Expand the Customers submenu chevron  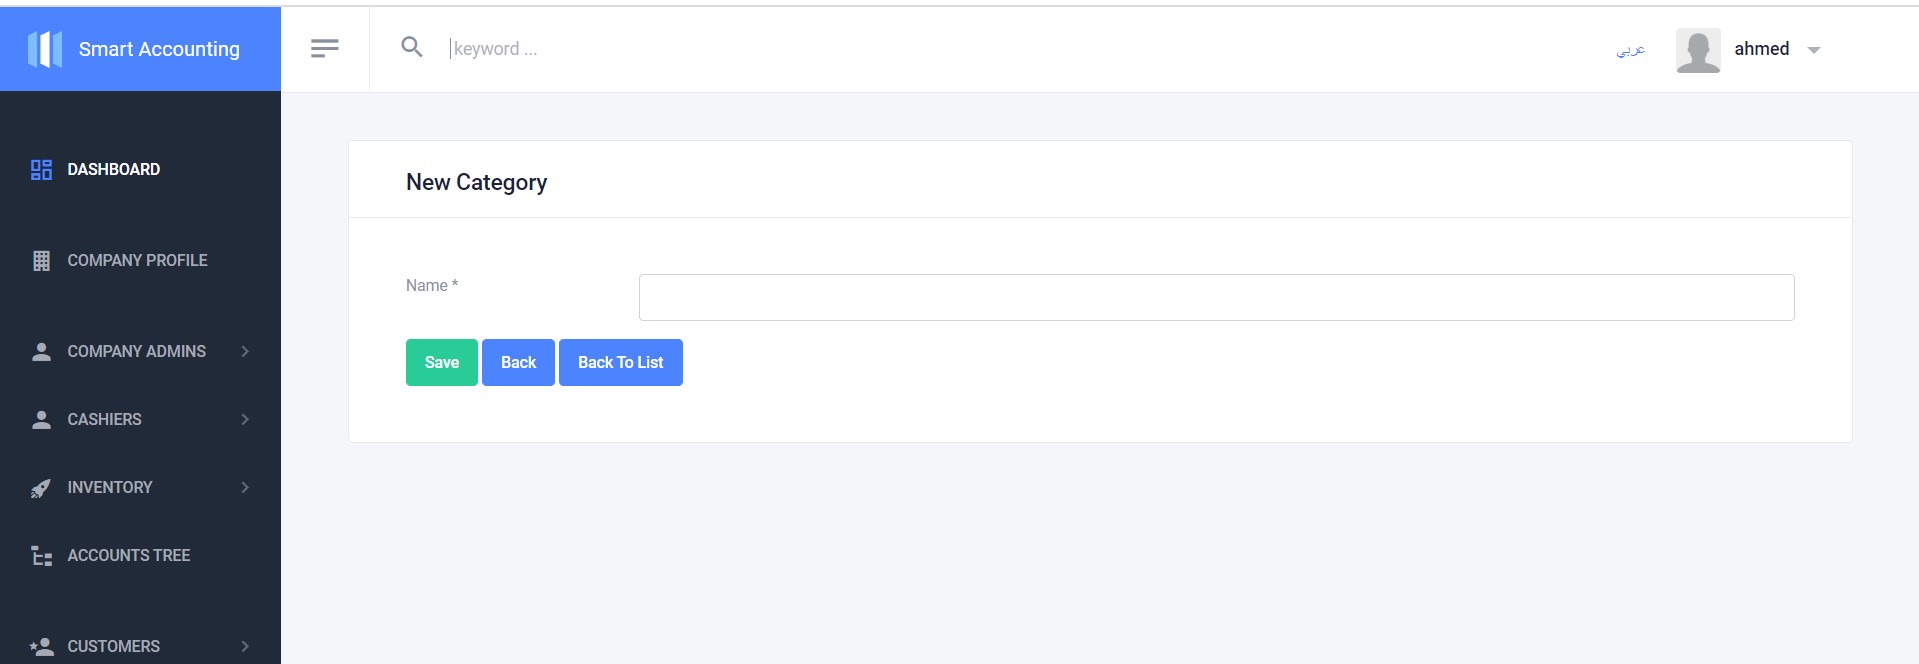point(245,646)
